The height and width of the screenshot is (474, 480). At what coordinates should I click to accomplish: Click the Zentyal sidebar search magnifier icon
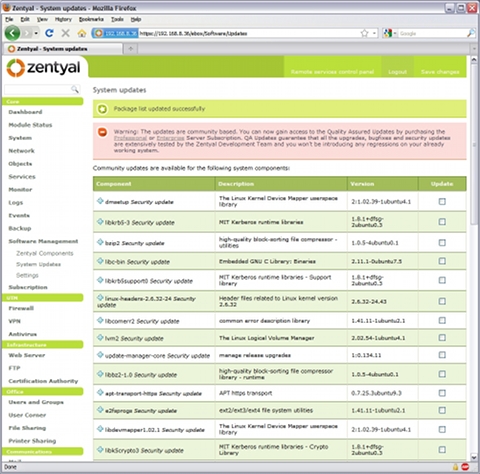click(x=75, y=89)
